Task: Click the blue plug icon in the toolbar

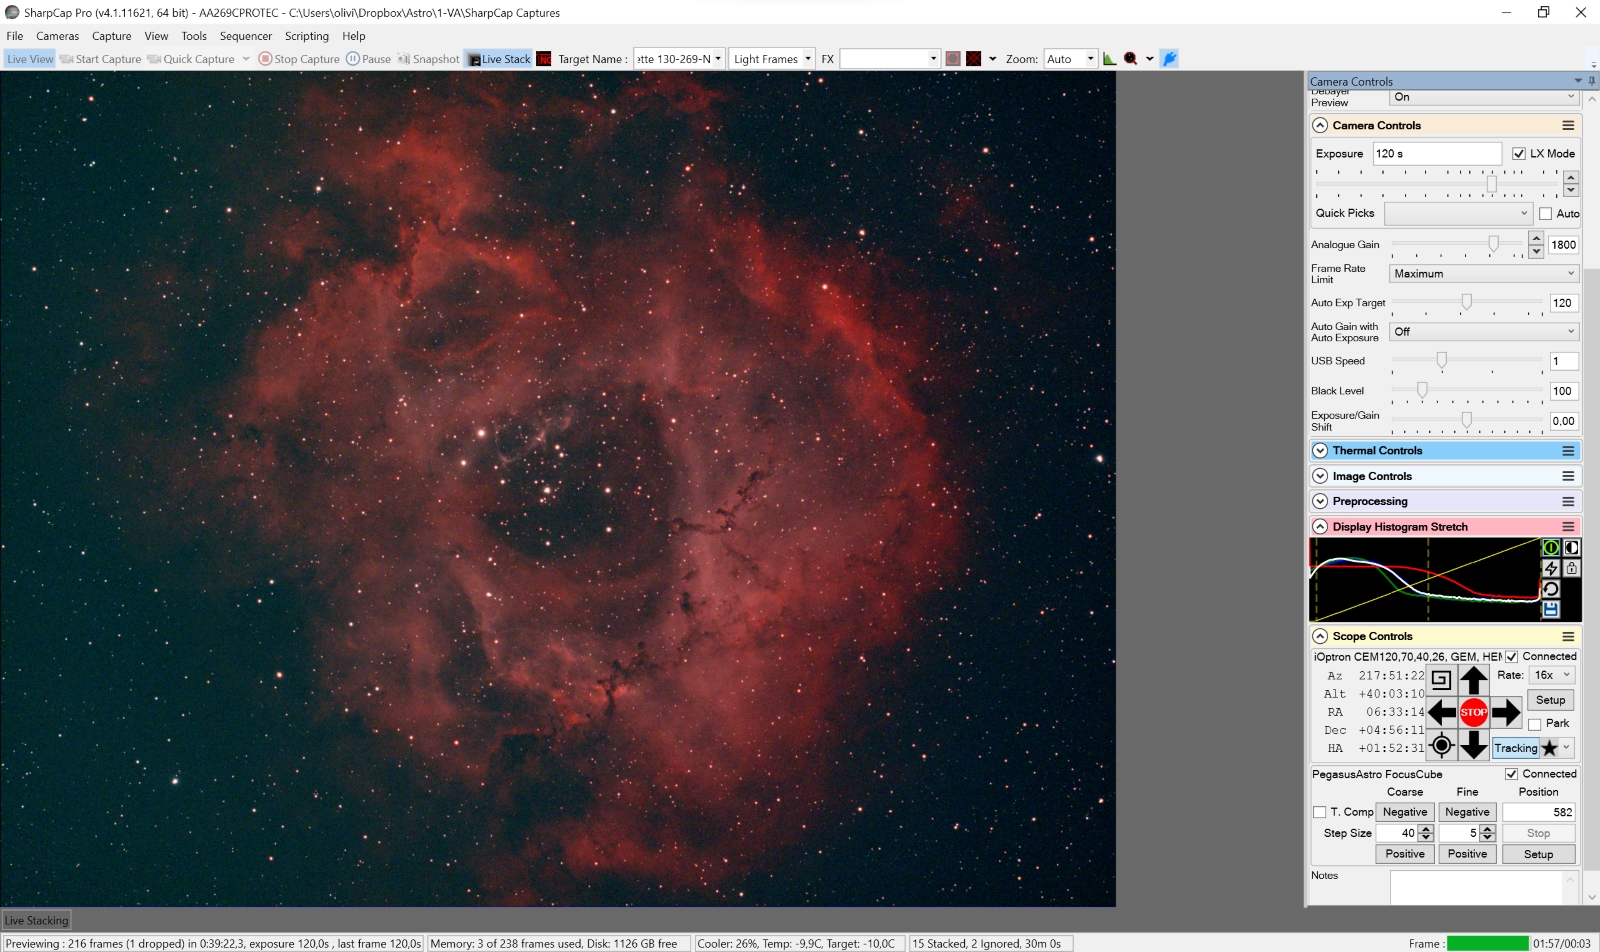Action: [1169, 59]
